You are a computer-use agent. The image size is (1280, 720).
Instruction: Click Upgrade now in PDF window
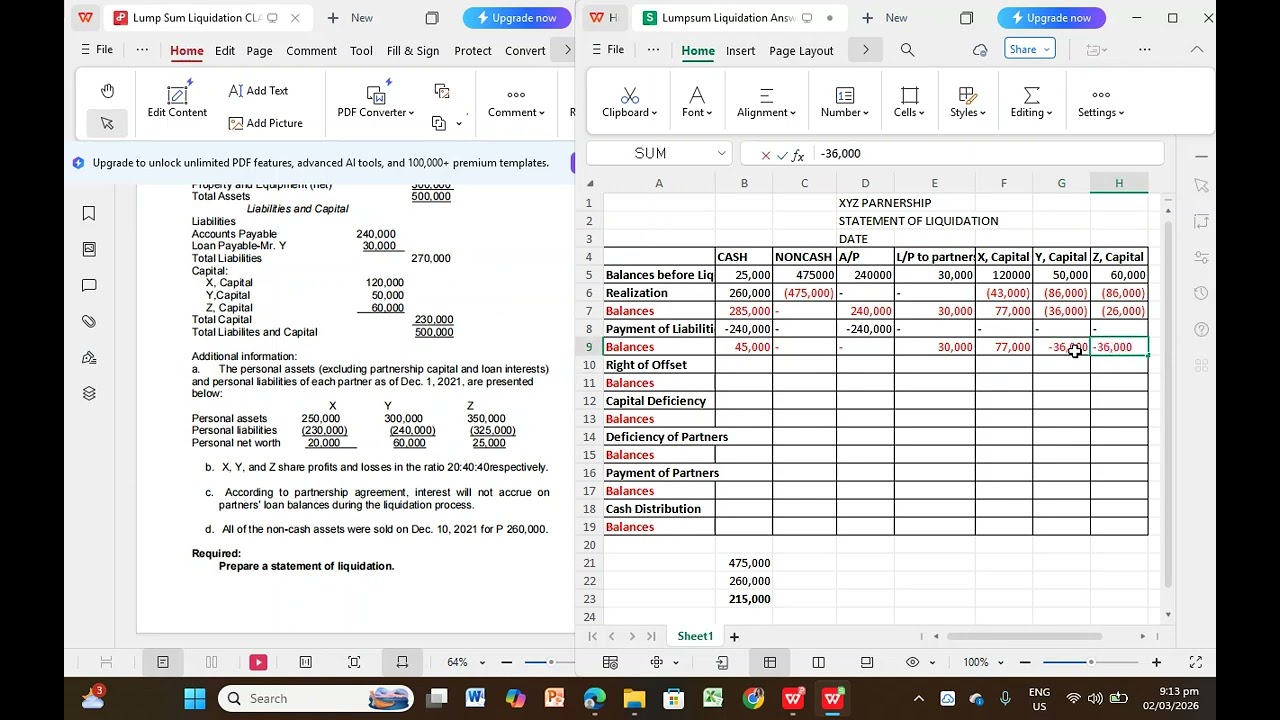[x=517, y=18]
